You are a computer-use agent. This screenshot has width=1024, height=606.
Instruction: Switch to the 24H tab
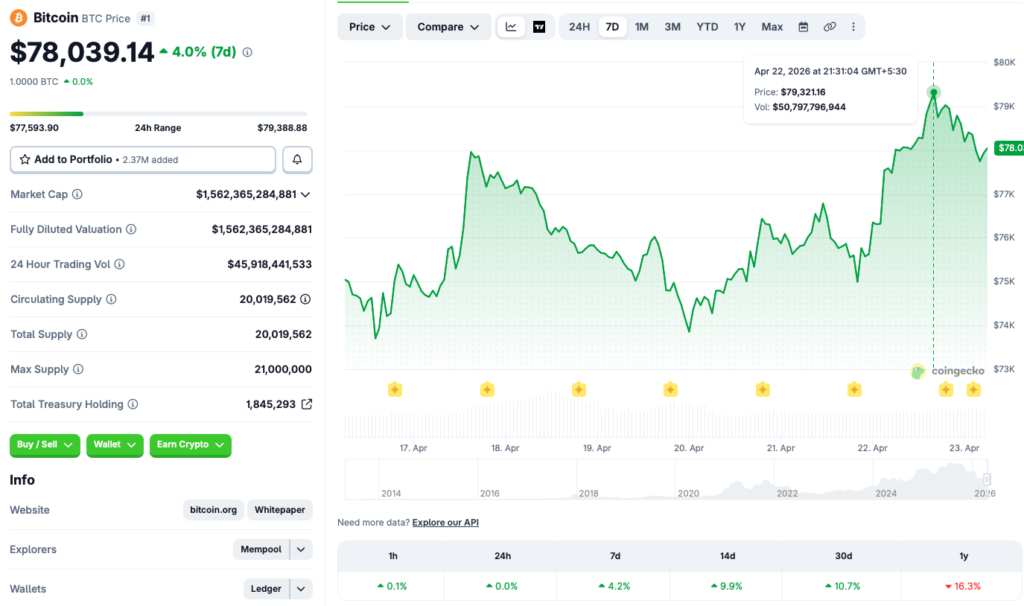coord(578,27)
